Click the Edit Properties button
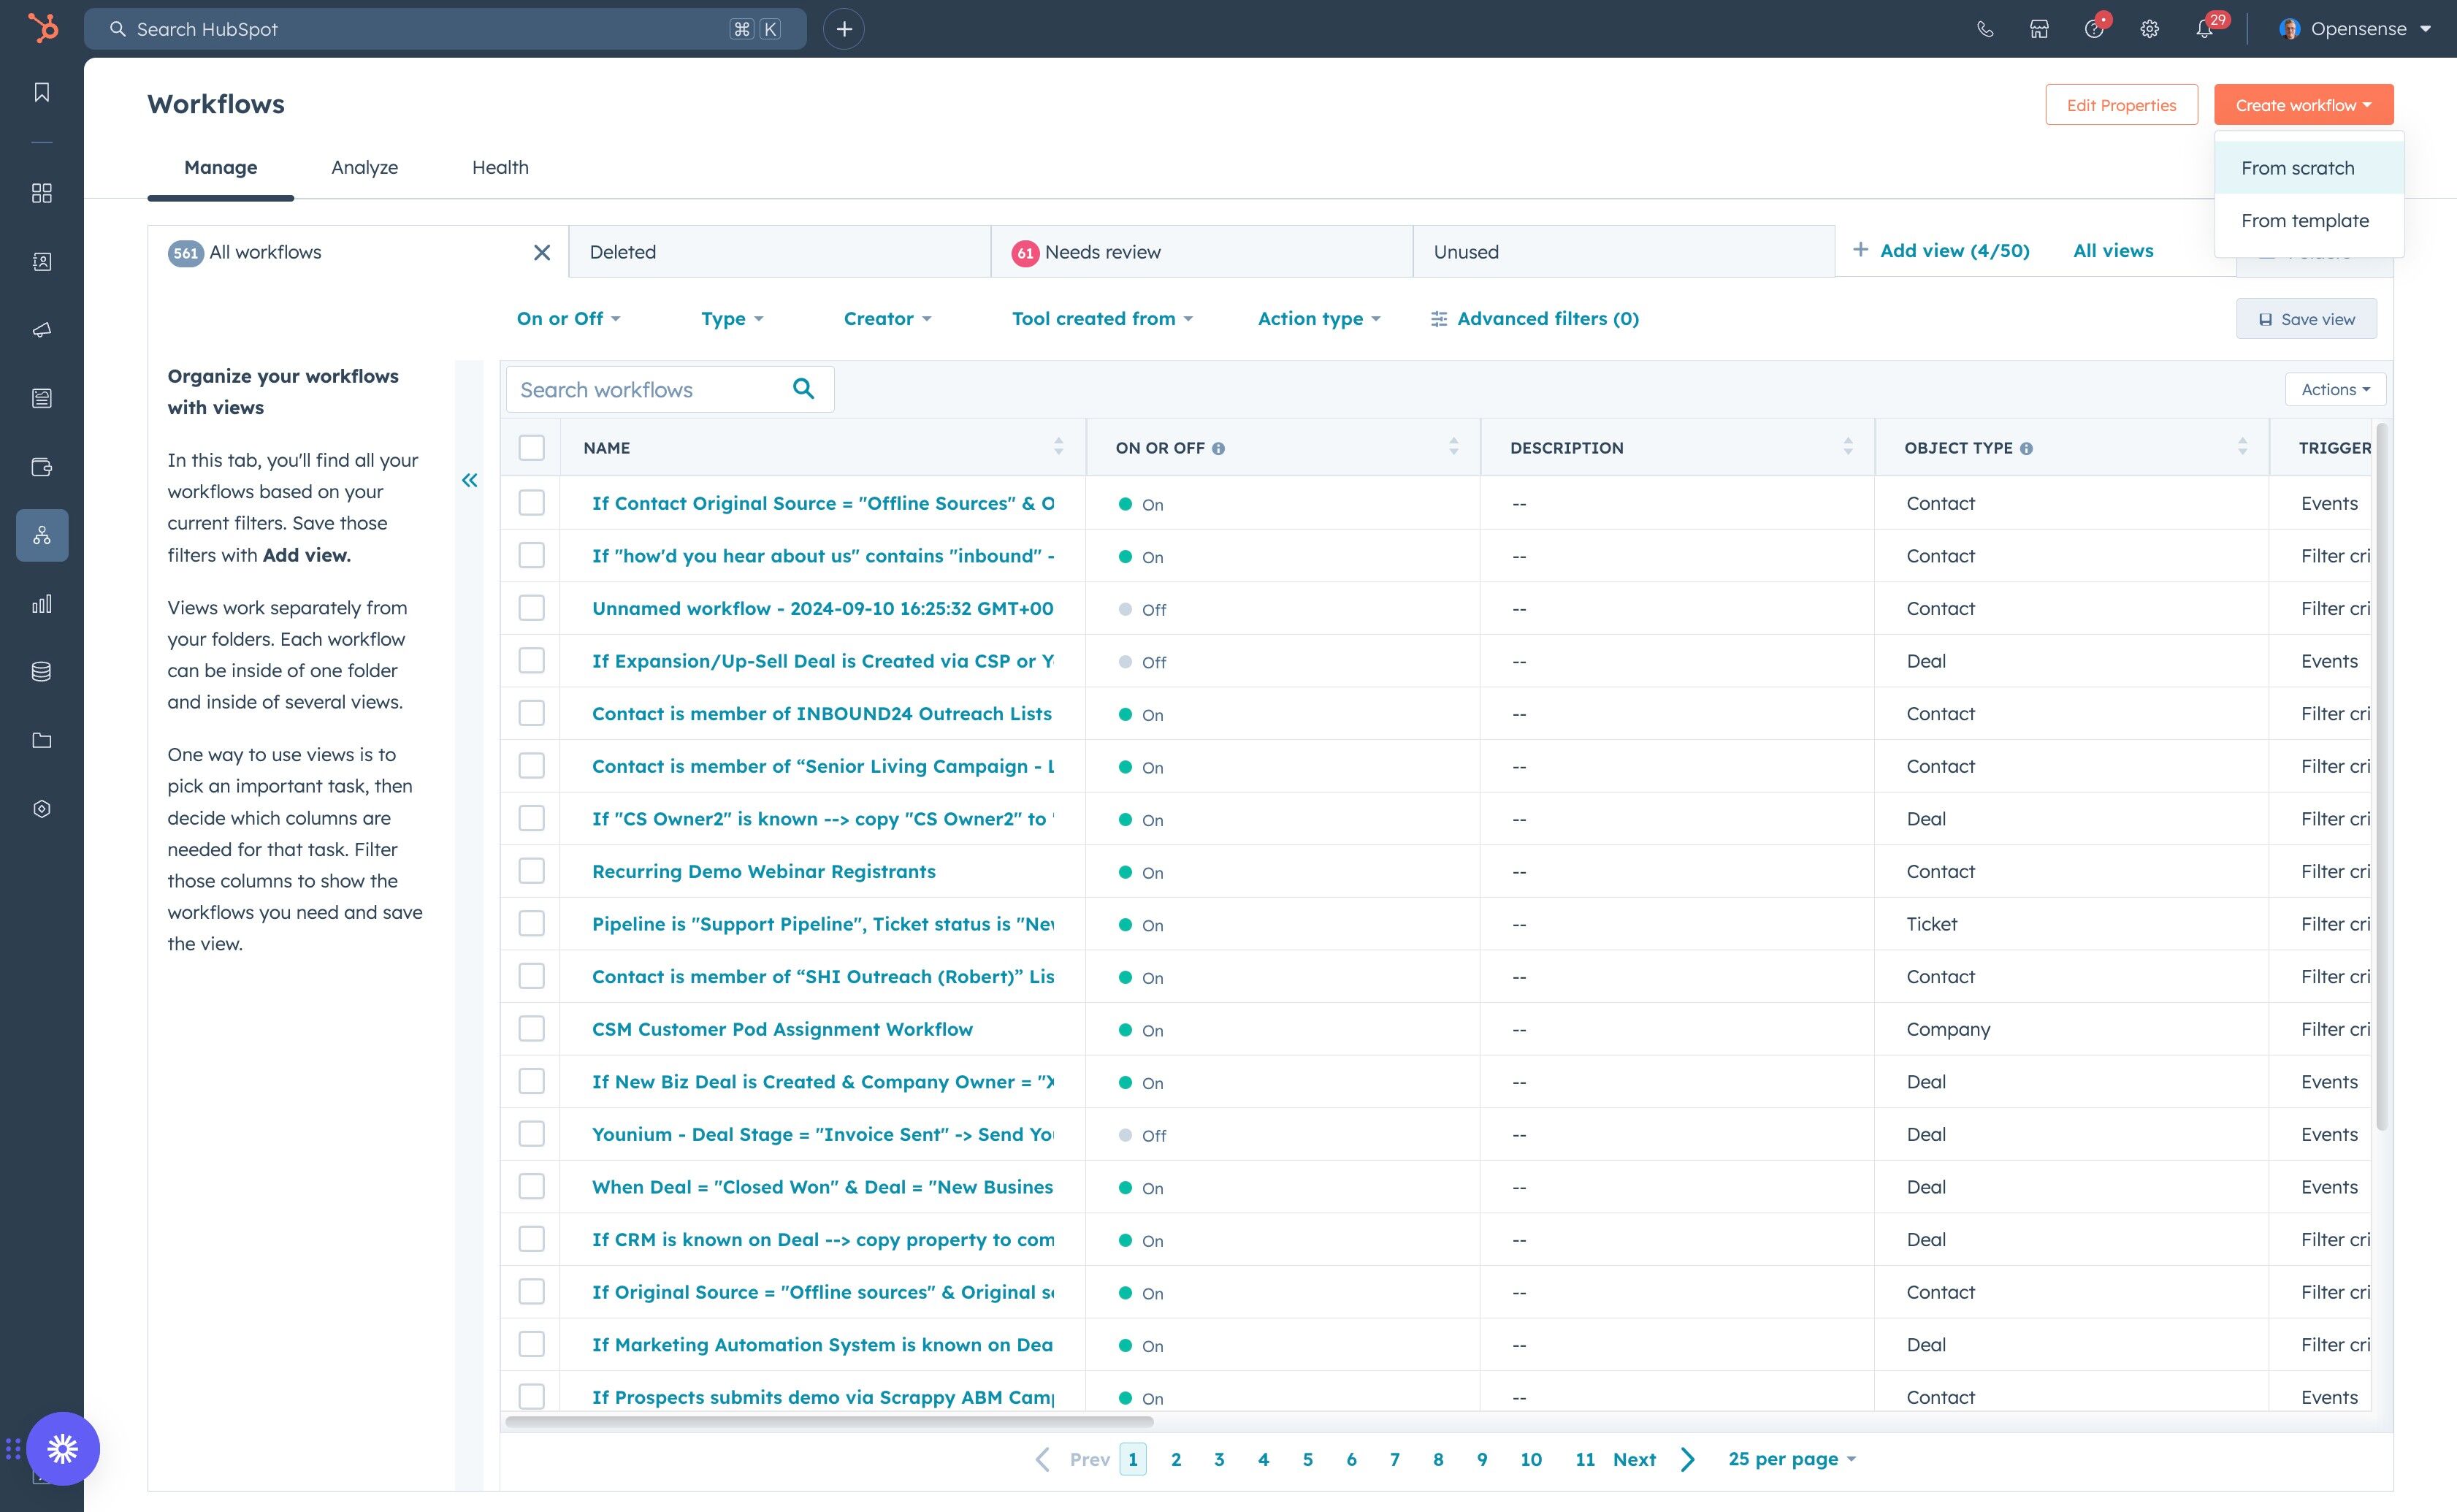The height and width of the screenshot is (1512, 2457). pos(2121,105)
